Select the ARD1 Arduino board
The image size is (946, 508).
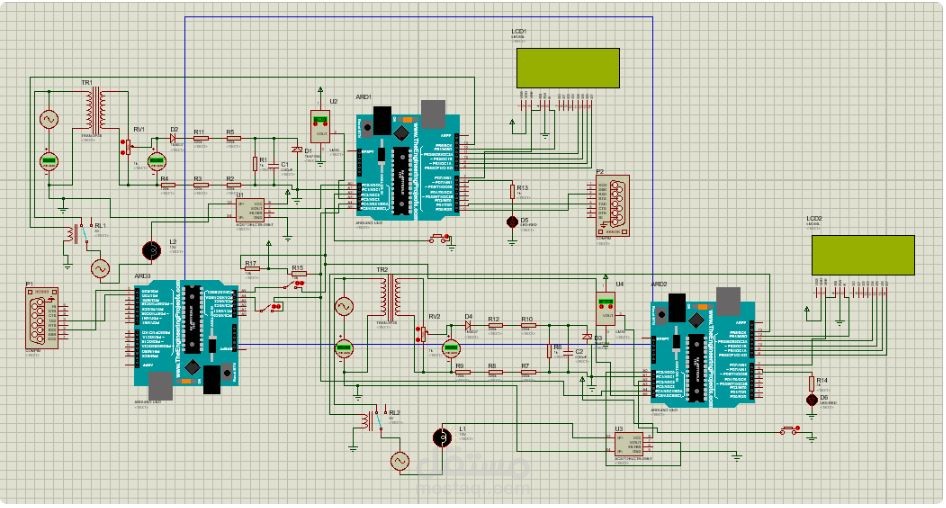pos(408,161)
